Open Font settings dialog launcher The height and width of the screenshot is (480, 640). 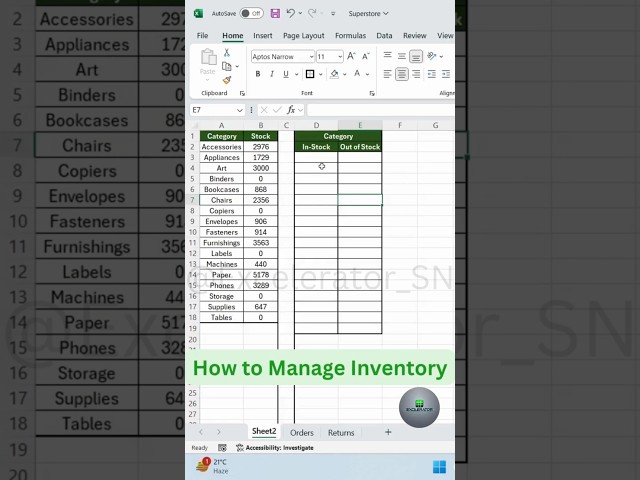[x=372, y=93]
